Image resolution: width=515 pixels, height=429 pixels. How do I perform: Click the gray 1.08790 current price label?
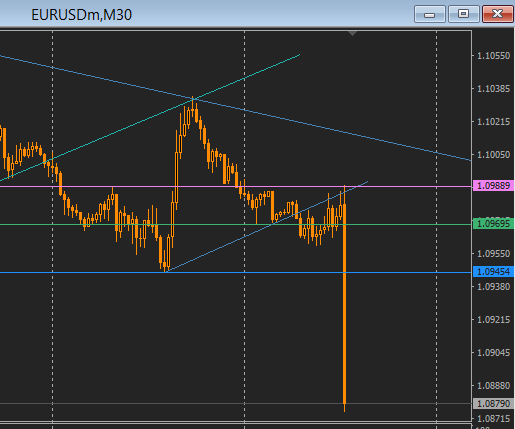493,404
